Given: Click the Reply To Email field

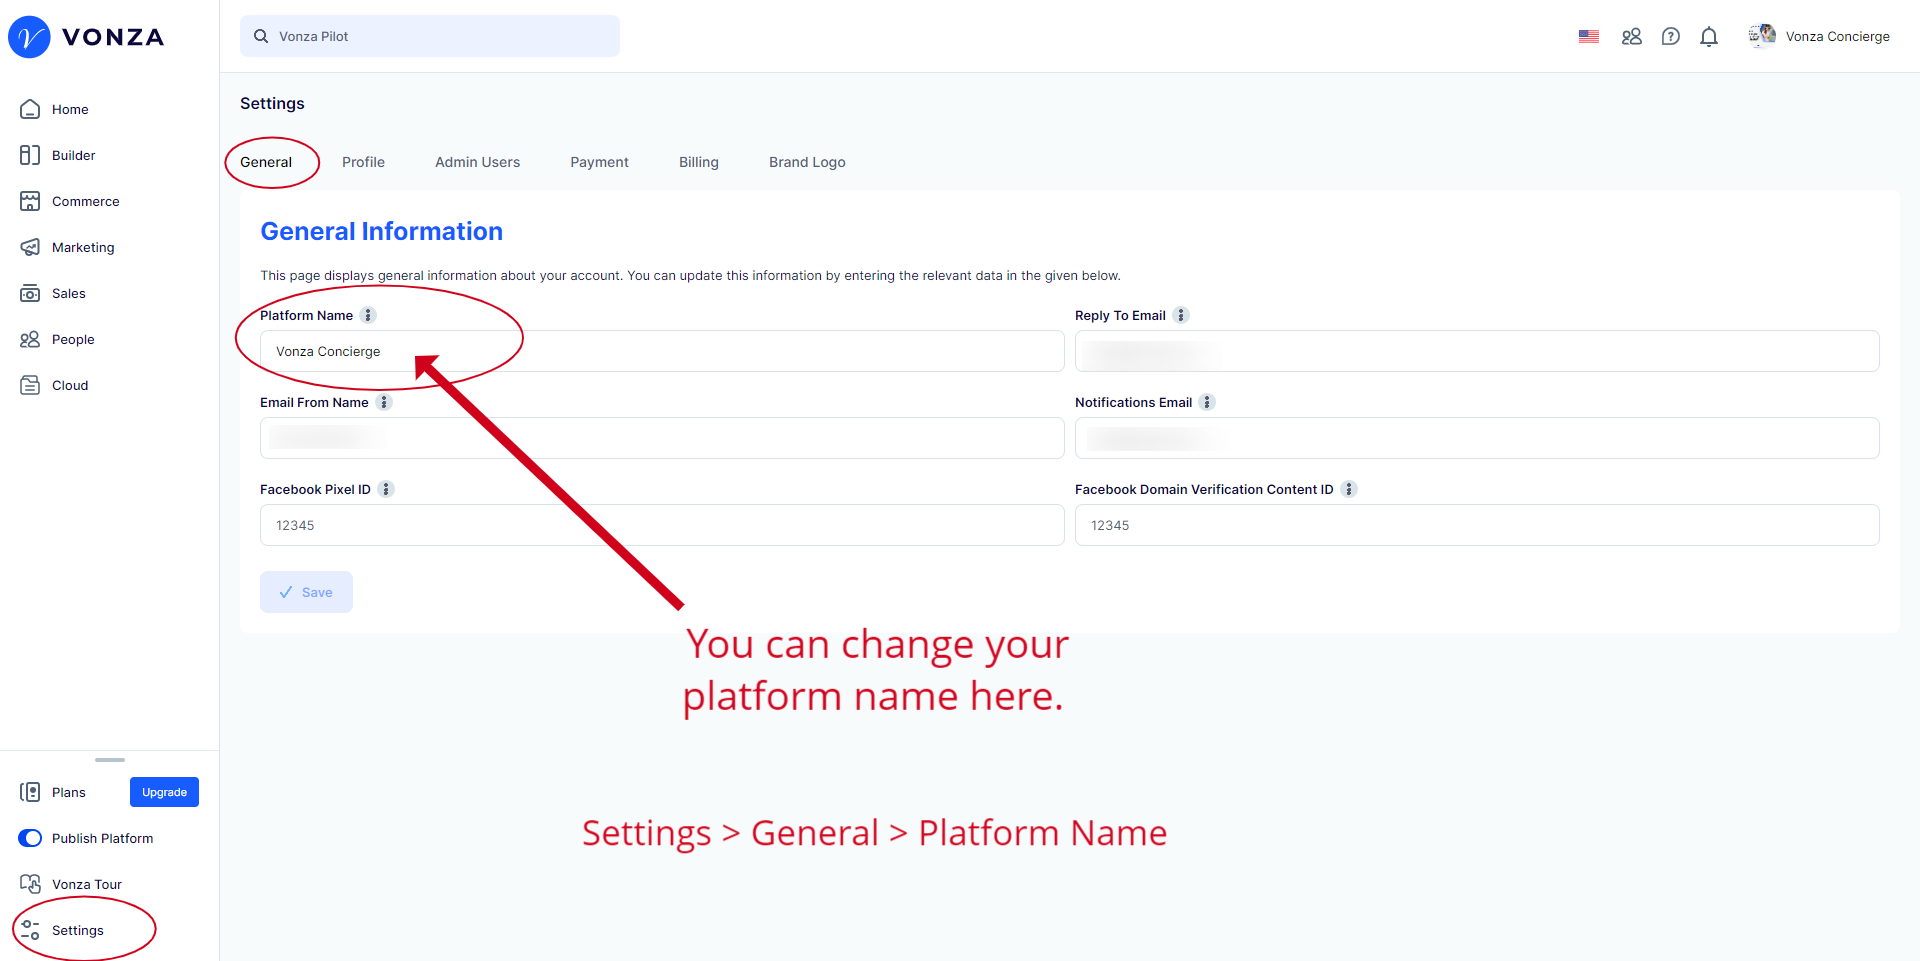Looking at the screenshot, I should tap(1477, 351).
